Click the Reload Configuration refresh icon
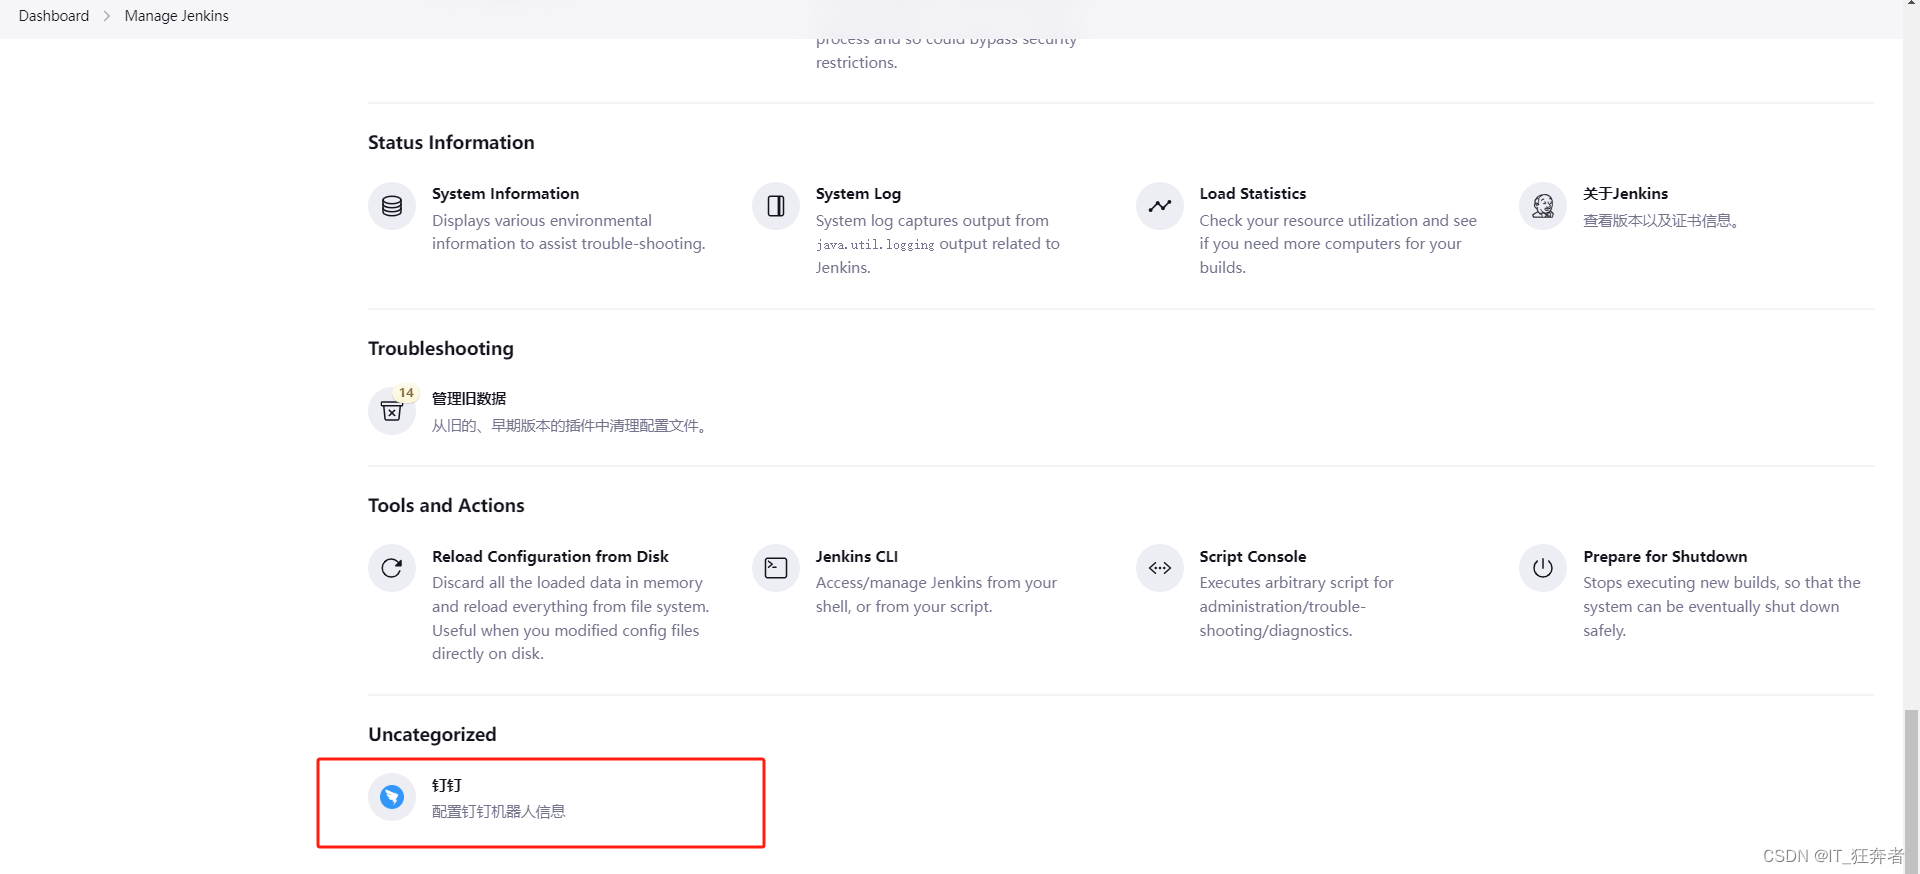The image size is (1920, 874). pos(392,568)
